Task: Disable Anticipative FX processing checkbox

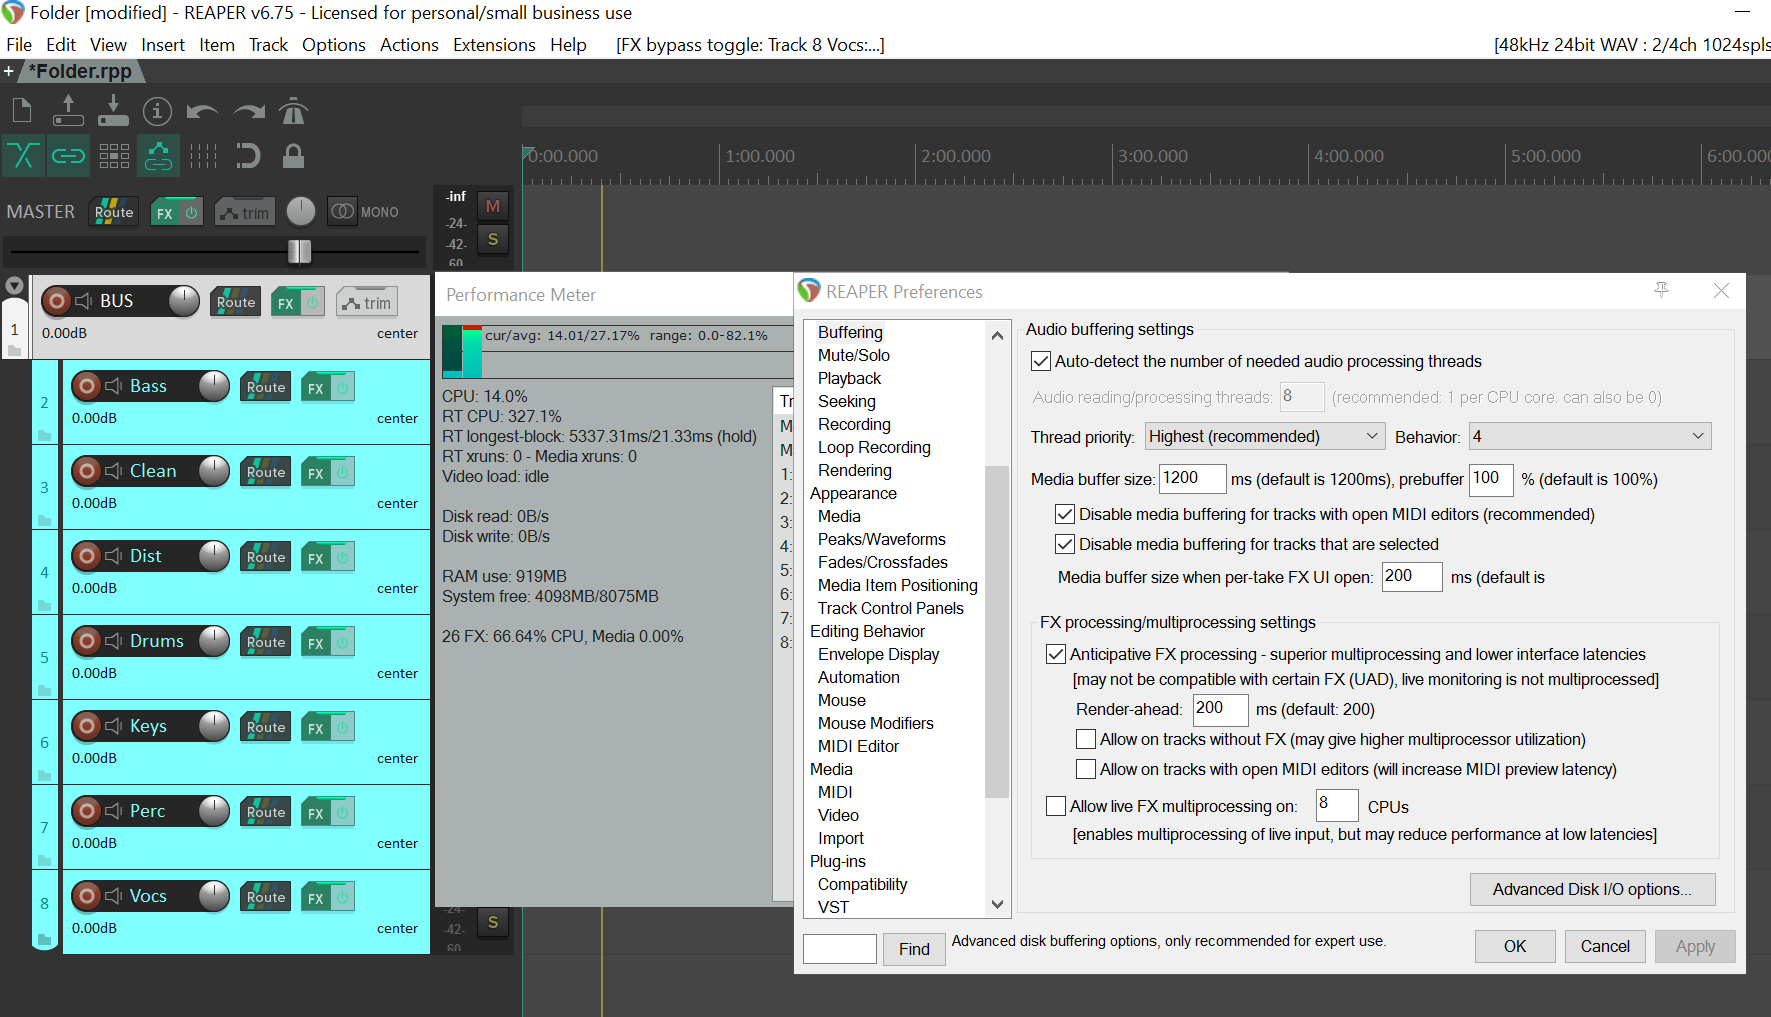Action: click(1055, 655)
